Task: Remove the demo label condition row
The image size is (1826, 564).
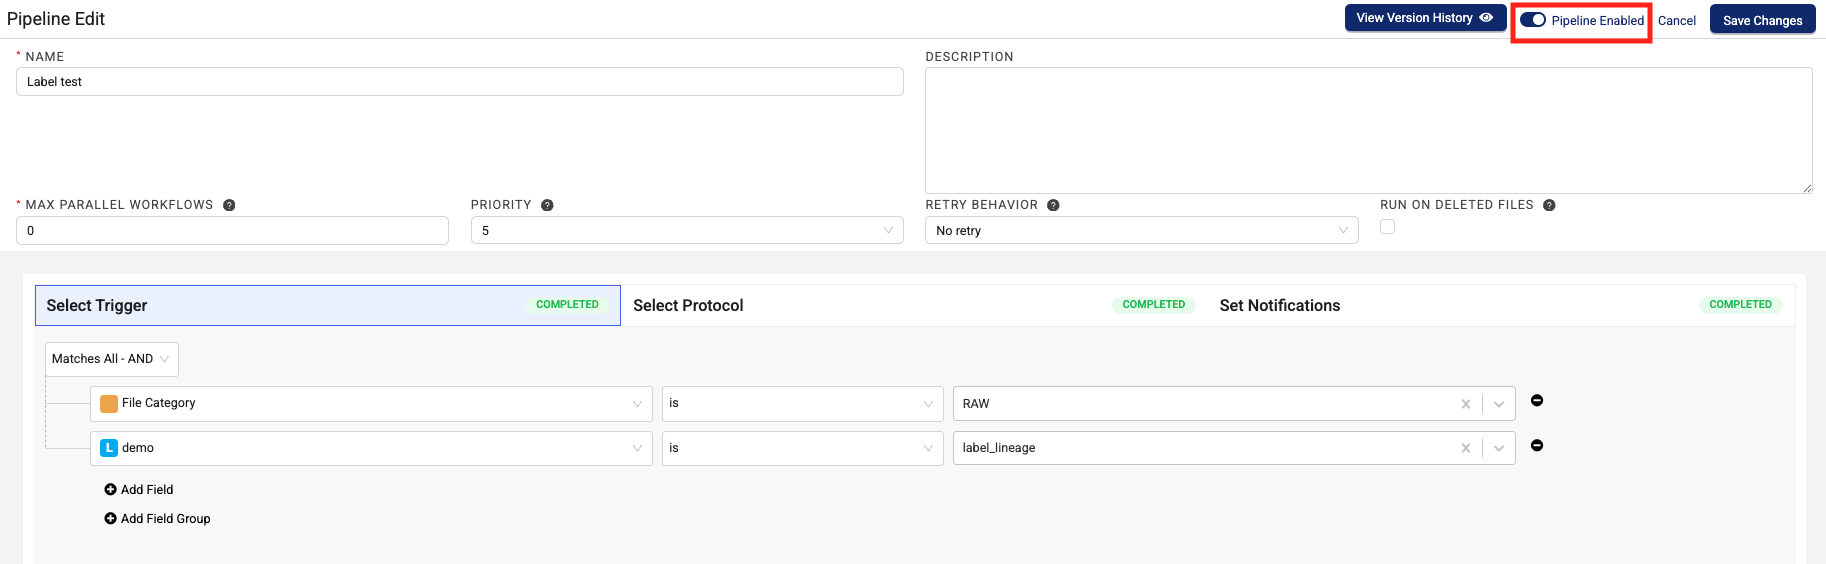Action: [1537, 445]
